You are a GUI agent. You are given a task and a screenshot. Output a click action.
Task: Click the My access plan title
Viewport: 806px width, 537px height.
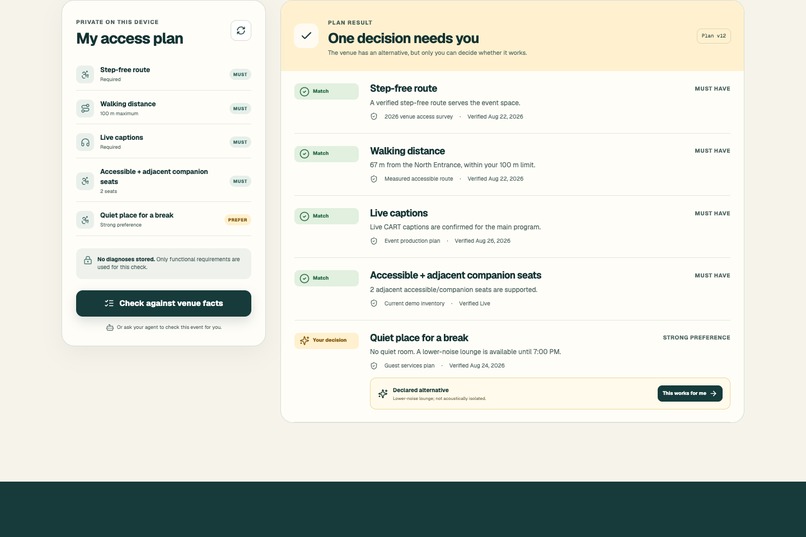pyautogui.click(x=130, y=39)
